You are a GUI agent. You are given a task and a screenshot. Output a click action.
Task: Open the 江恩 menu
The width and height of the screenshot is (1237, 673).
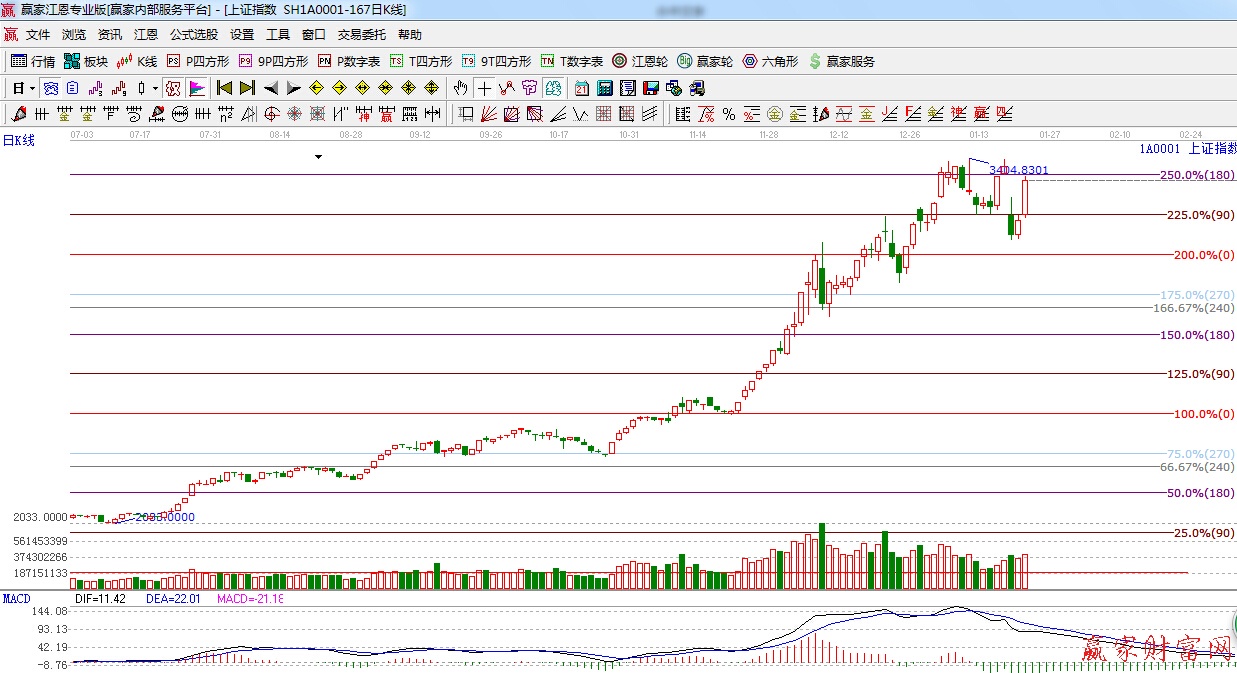pyautogui.click(x=146, y=35)
